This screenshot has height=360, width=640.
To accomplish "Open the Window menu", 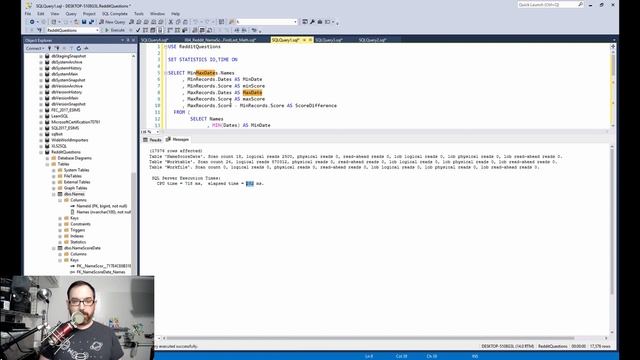I will click(x=157, y=13).
